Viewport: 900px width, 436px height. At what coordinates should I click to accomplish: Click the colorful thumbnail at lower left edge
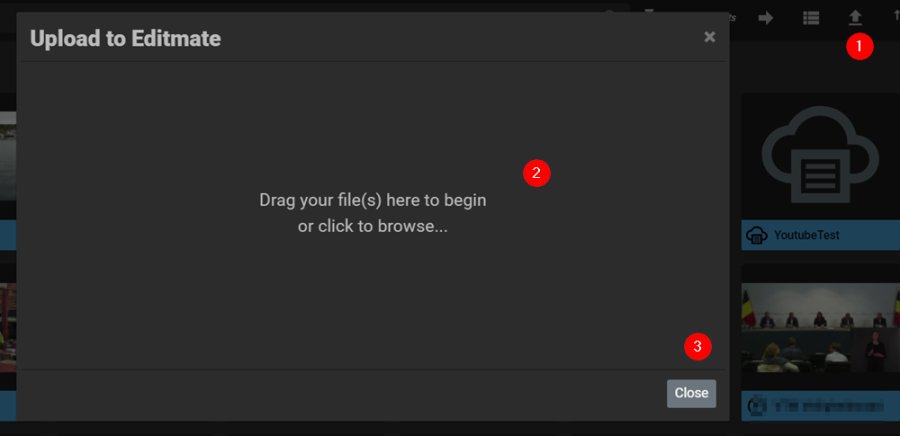click(x=8, y=327)
